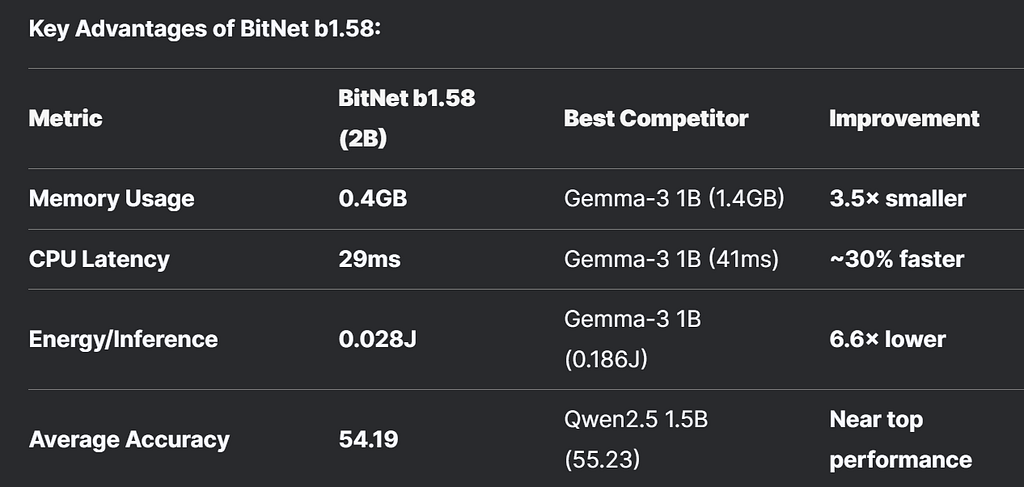Screen dimensions: 1024x487
Task: Select the Energy/Inference row label
Action: tap(123, 339)
